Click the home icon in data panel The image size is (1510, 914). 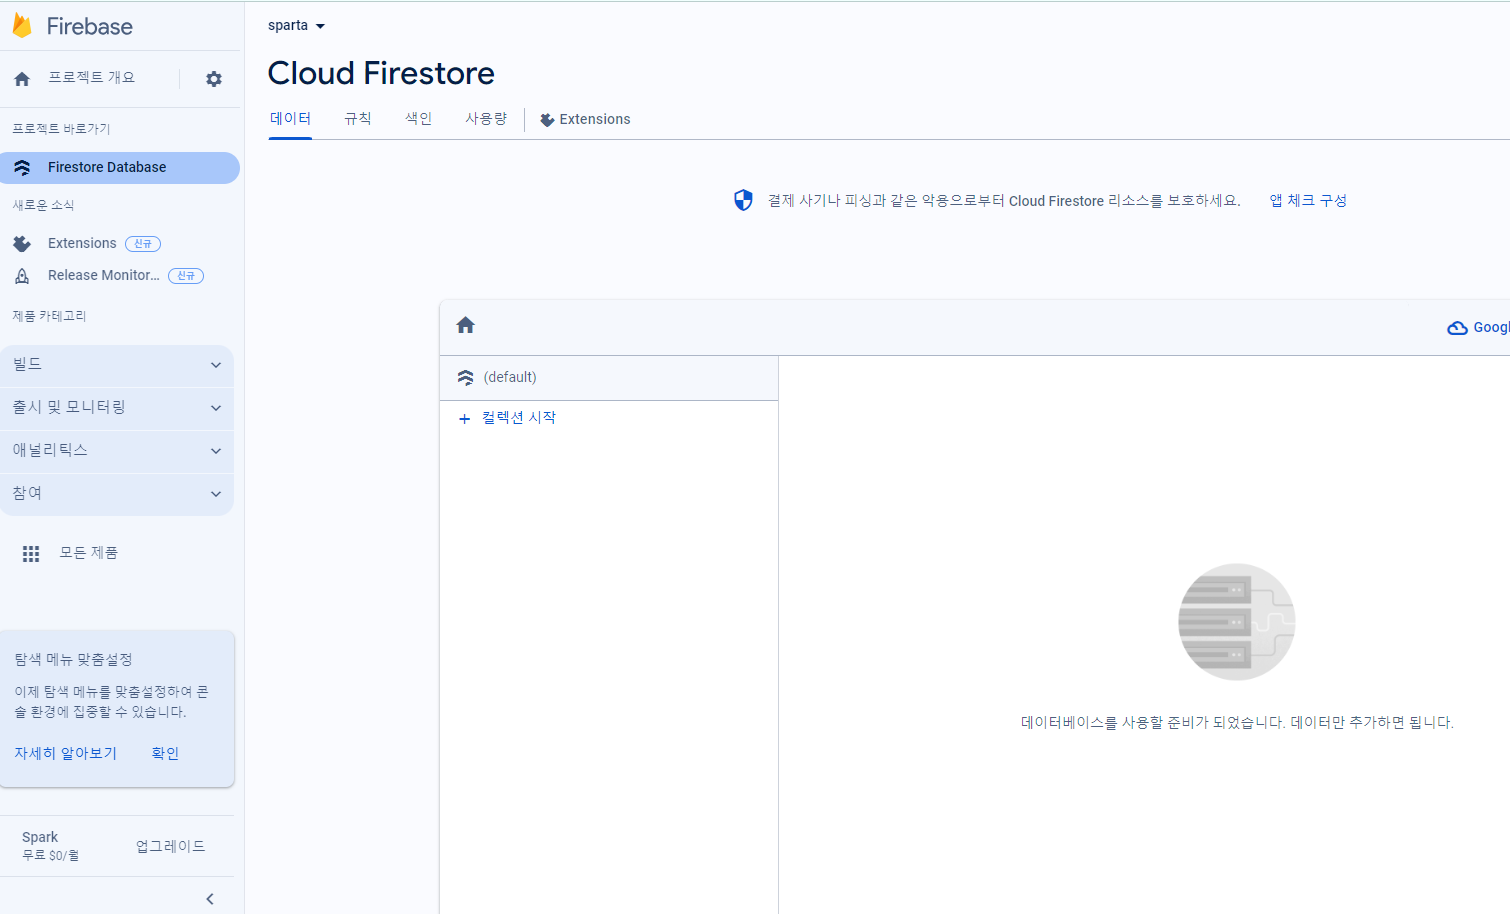point(465,325)
